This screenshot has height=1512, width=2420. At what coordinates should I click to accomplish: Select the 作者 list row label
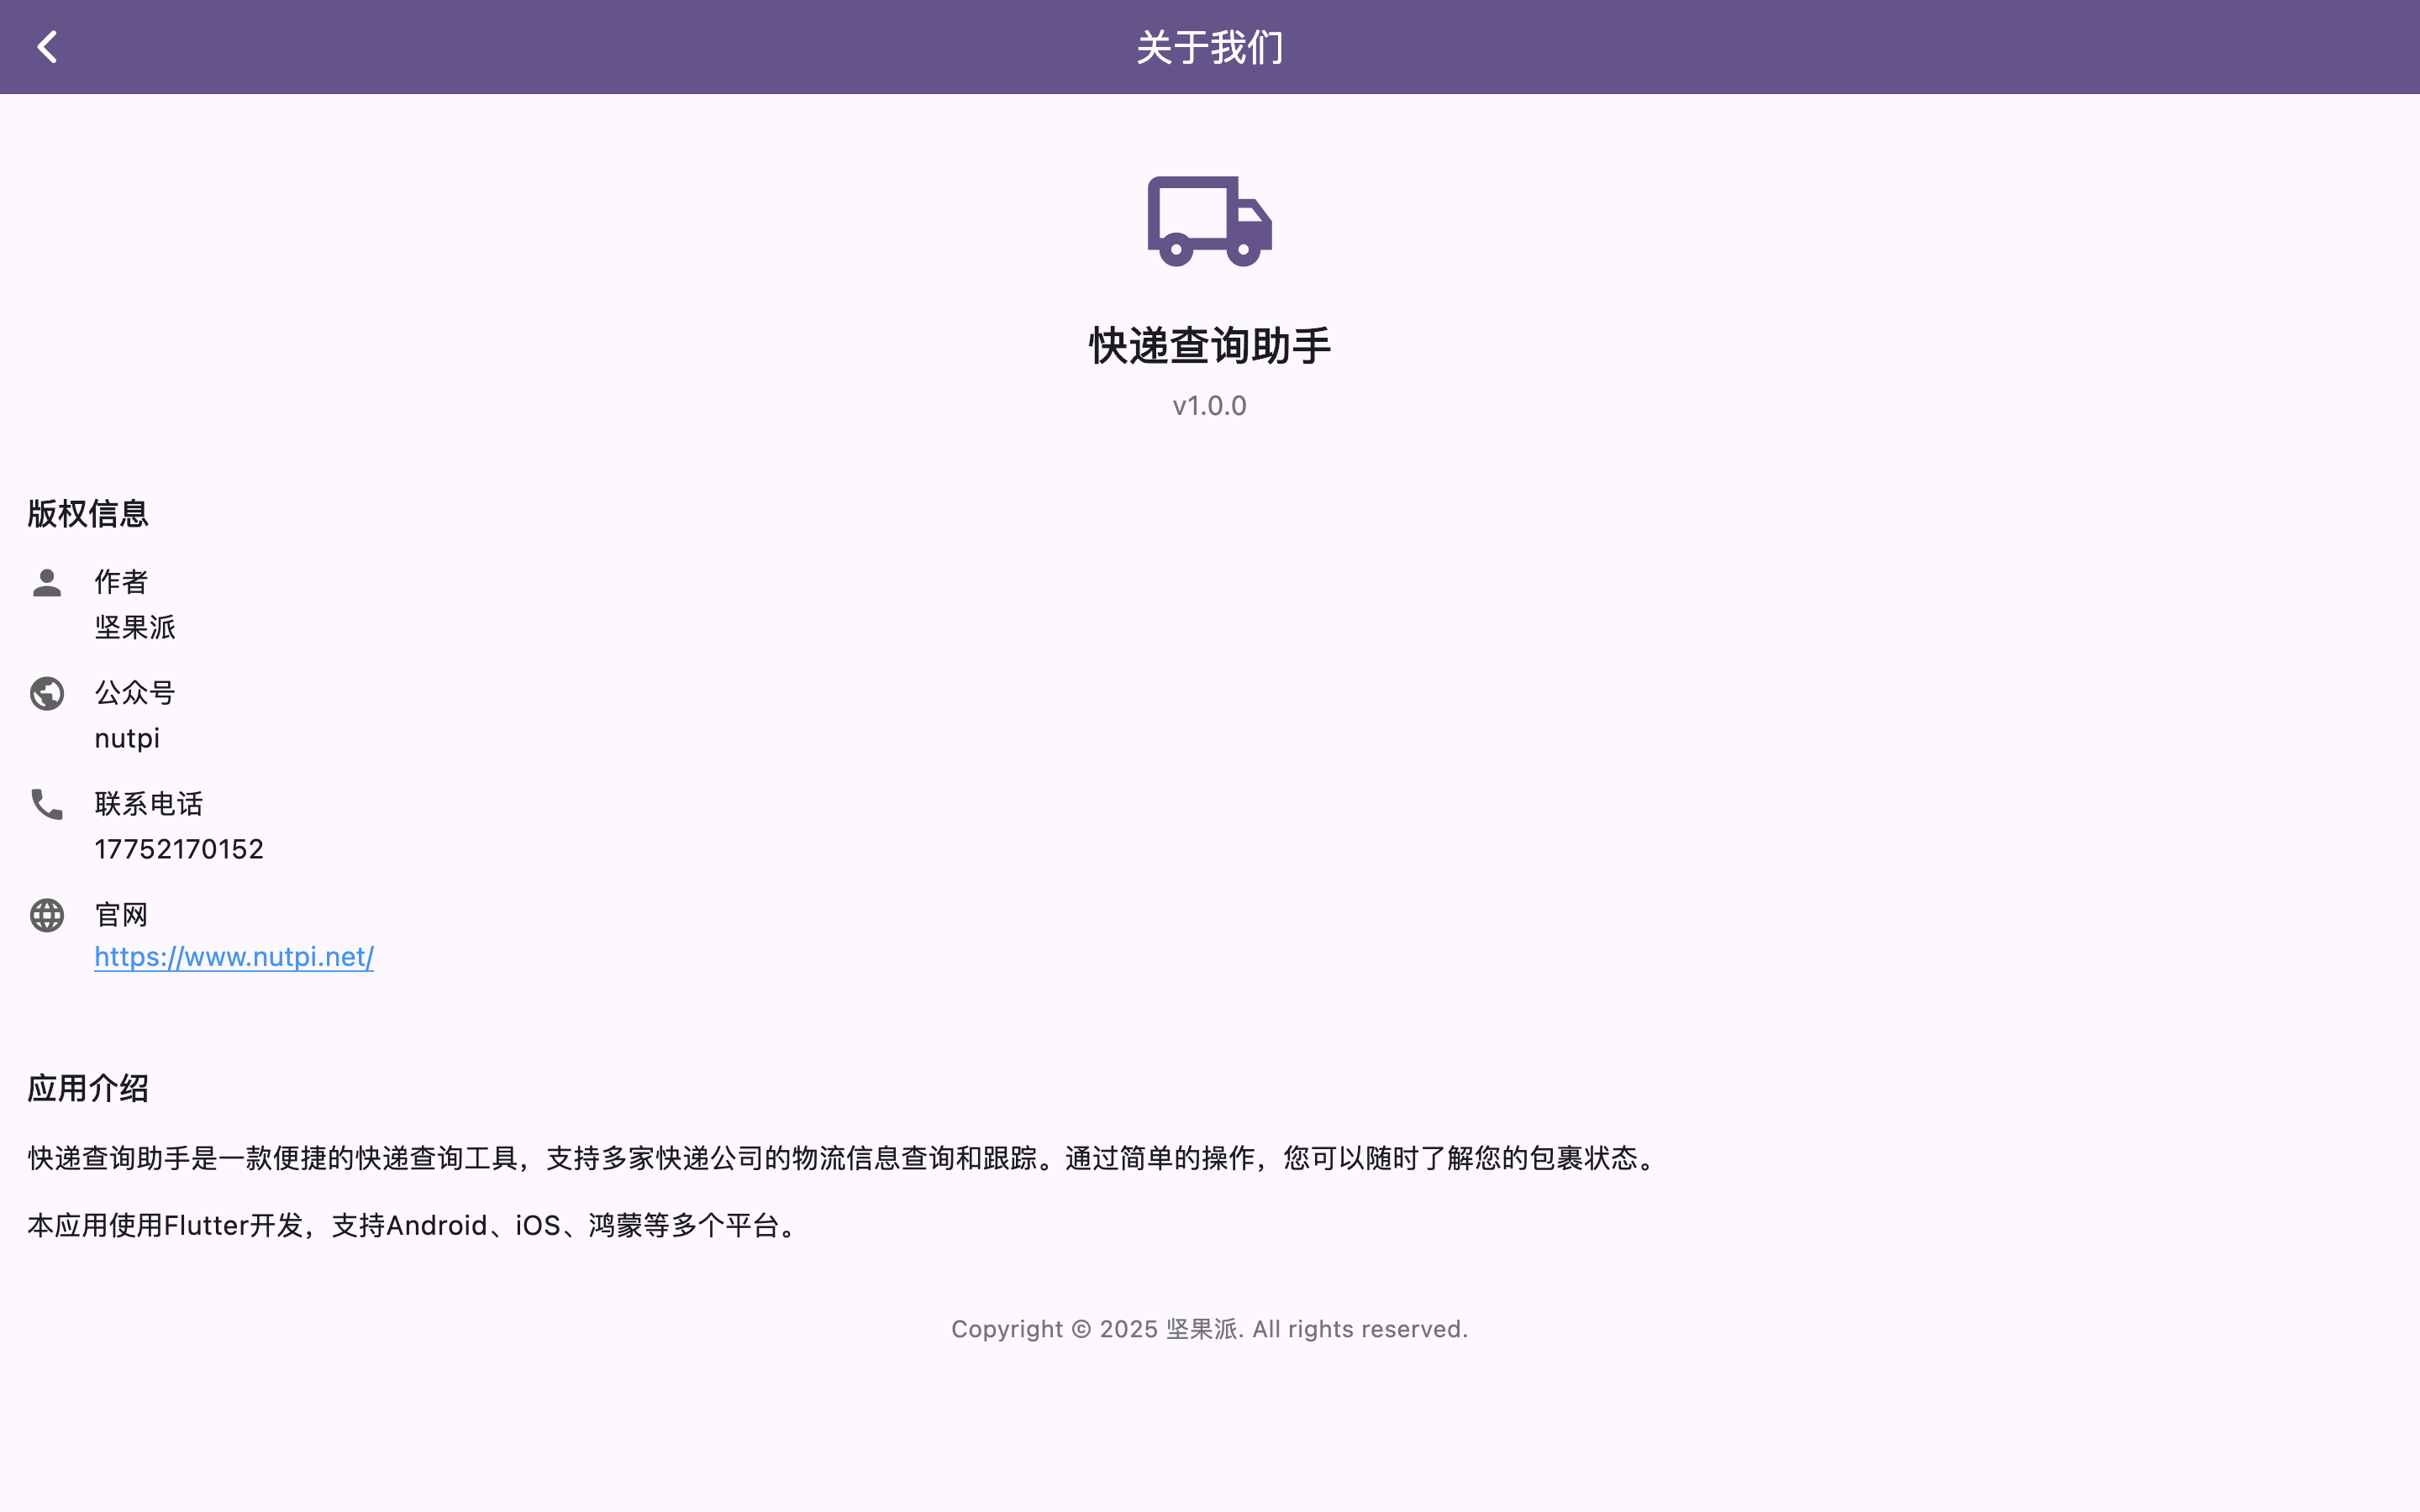point(121,582)
